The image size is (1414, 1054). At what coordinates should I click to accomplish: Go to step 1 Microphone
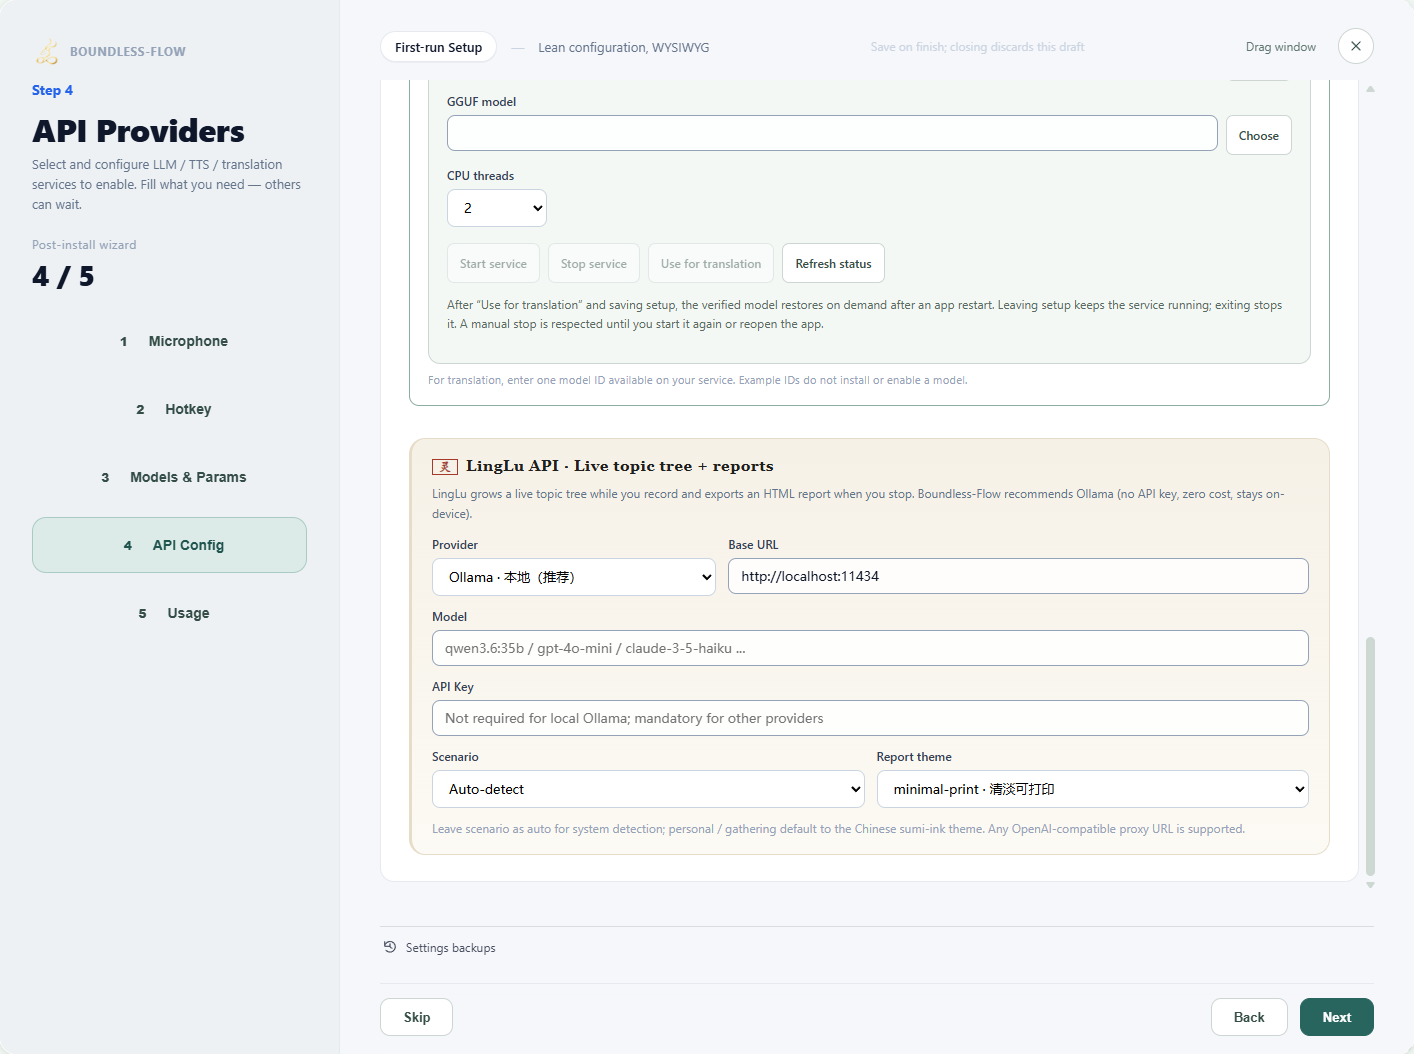tap(170, 341)
